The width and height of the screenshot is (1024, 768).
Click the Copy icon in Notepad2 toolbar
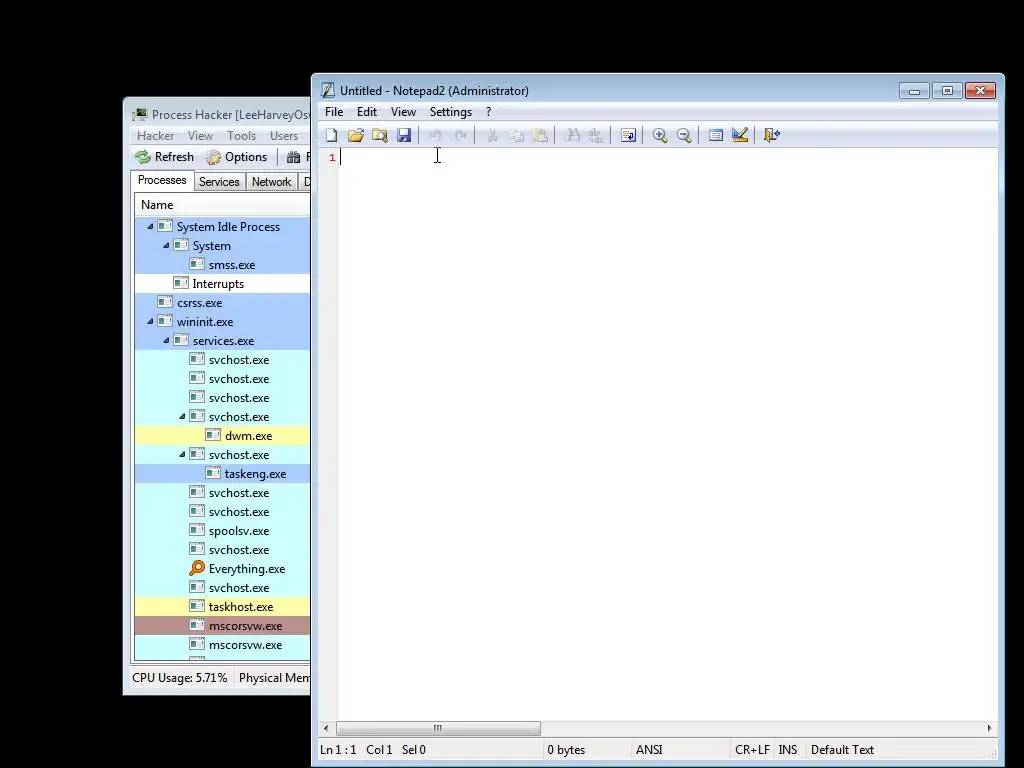(516, 135)
